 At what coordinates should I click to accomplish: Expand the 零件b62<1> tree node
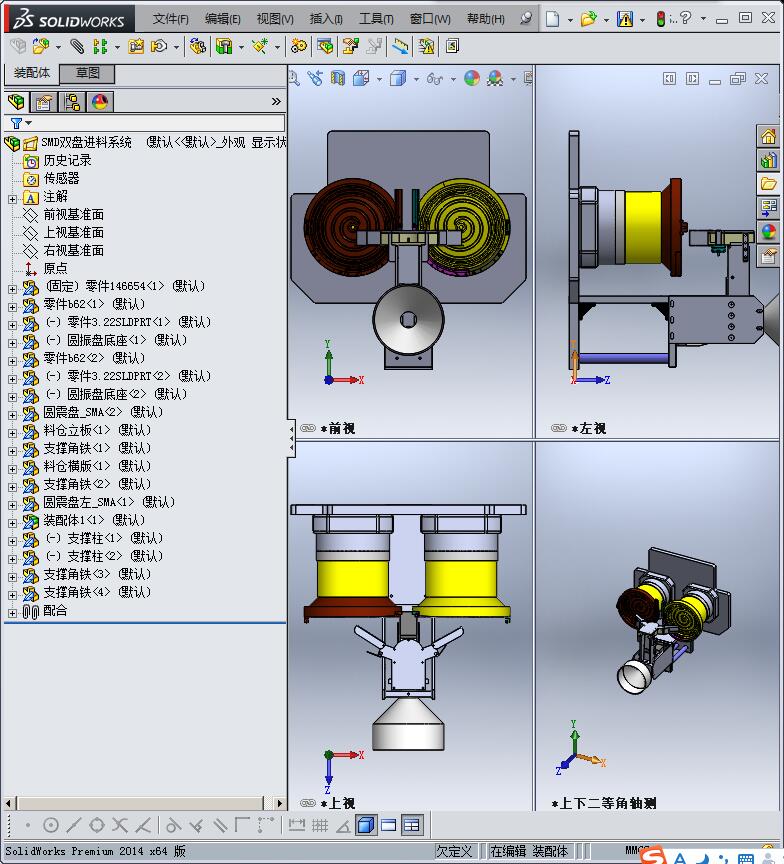tap(12, 307)
